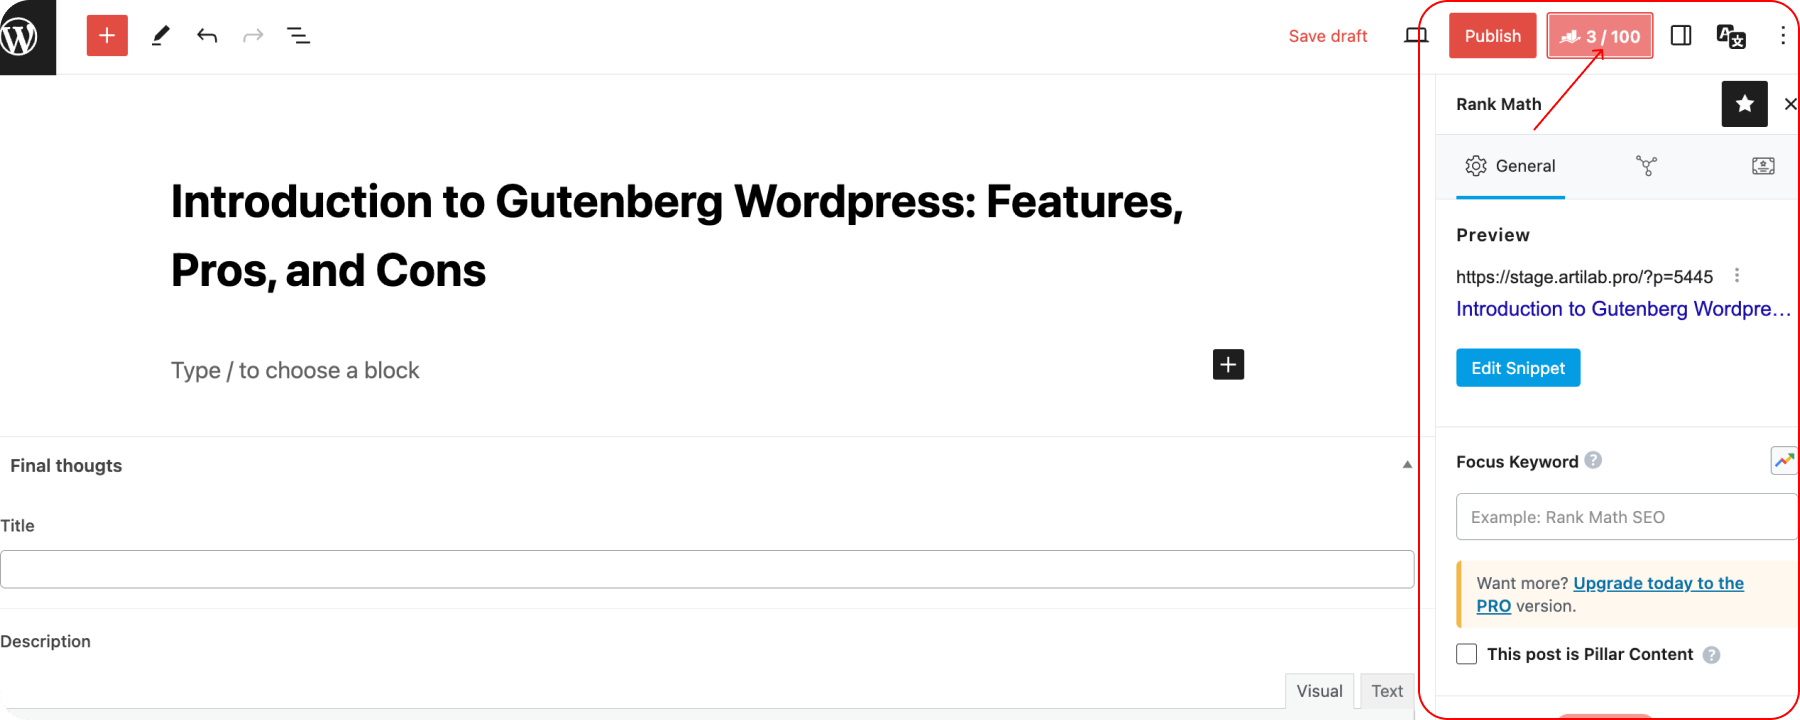Open the permalink three-dot options menu
The image size is (1800, 720).
coord(1737,275)
